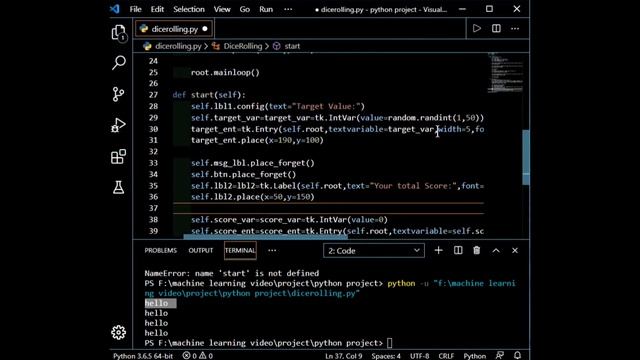Image resolution: width=640 pixels, height=360 pixels.
Task: Close the terminal panel
Action: tap(515, 251)
